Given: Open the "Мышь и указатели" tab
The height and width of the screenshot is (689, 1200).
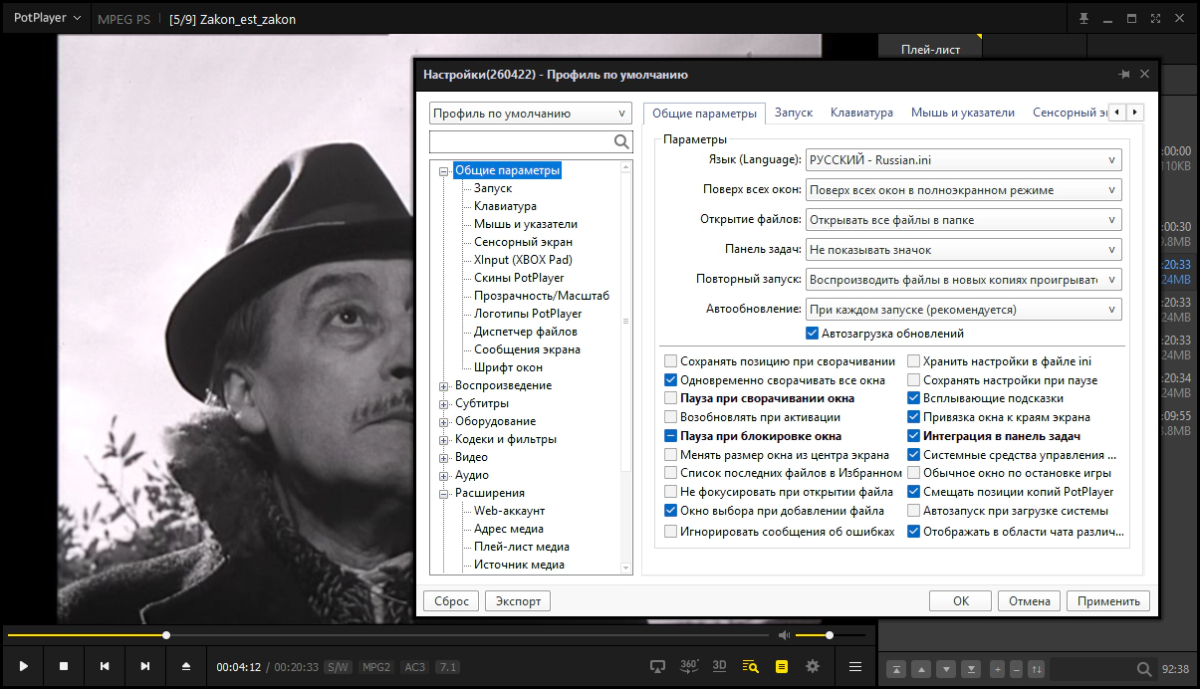Looking at the screenshot, I should [962, 113].
